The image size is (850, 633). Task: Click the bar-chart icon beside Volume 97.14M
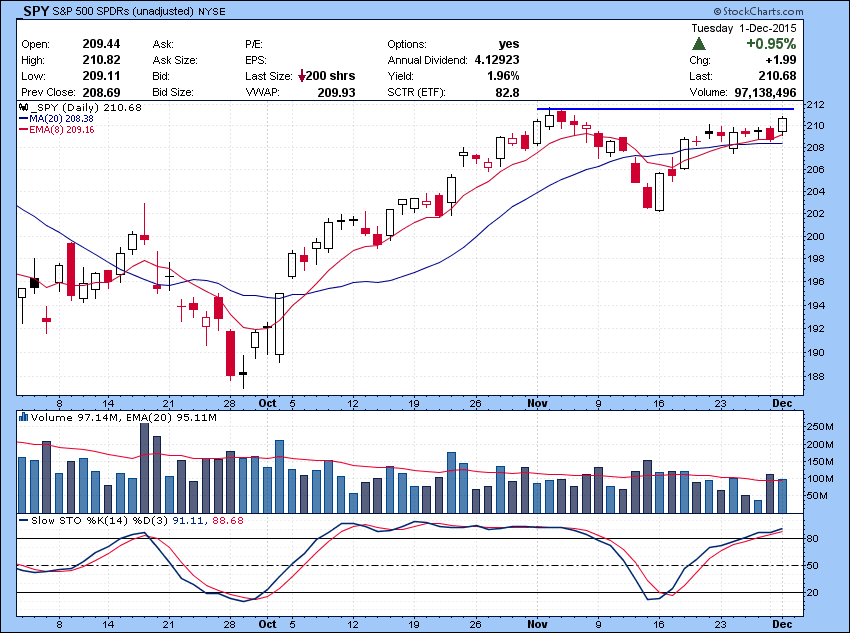pos(23,417)
